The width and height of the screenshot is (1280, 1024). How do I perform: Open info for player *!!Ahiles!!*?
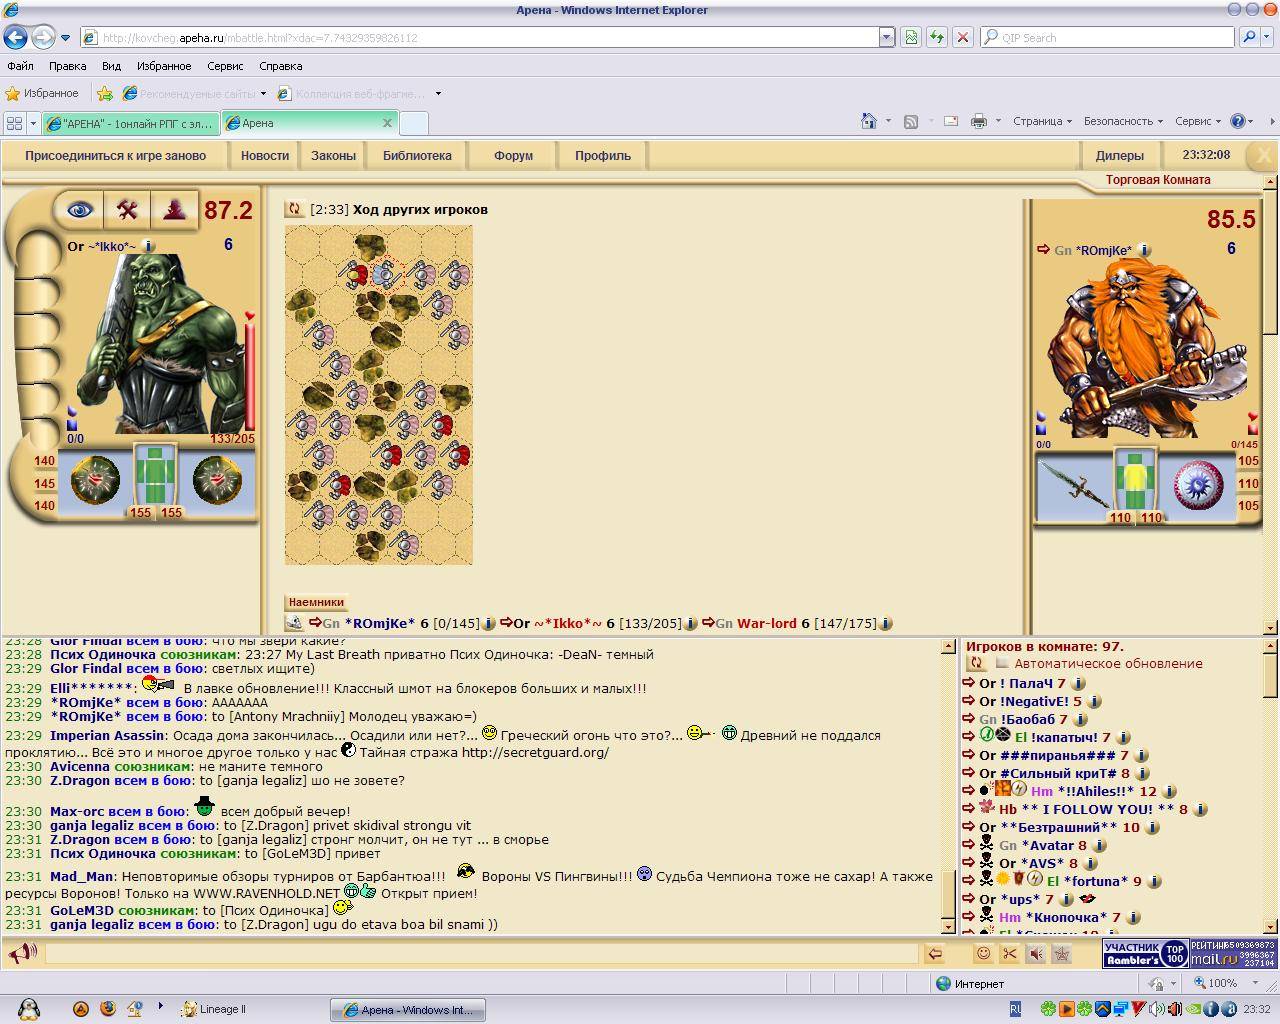(1169, 792)
